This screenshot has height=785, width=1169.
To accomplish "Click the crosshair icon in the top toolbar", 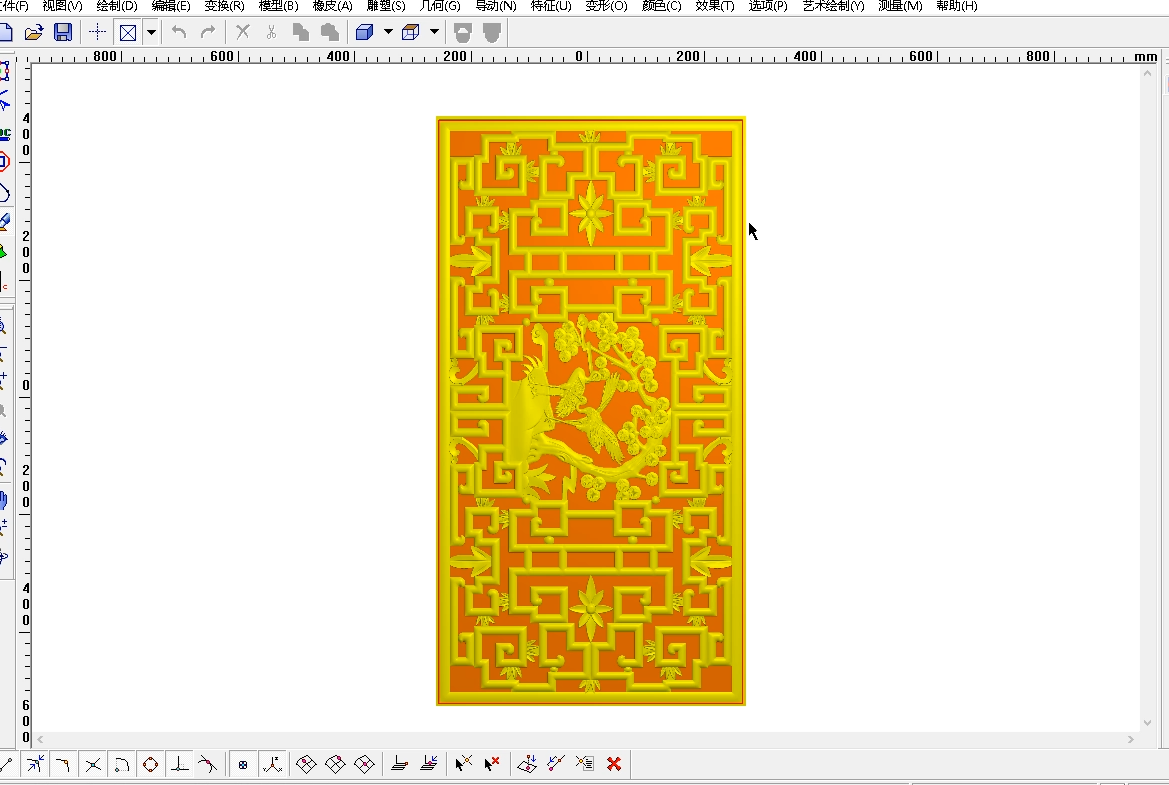I will click(x=97, y=32).
